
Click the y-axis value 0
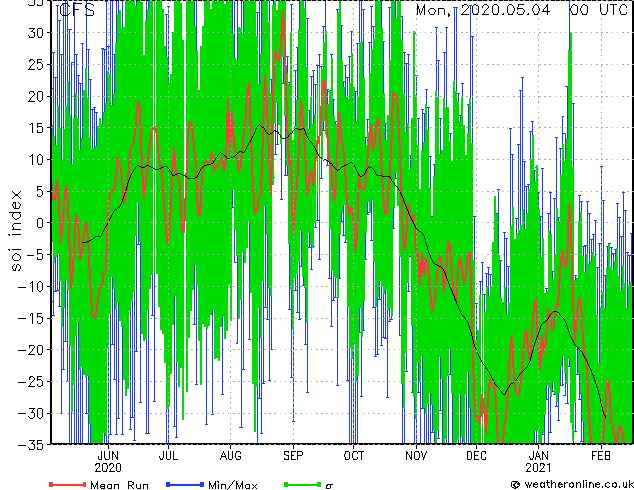point(41,223)
